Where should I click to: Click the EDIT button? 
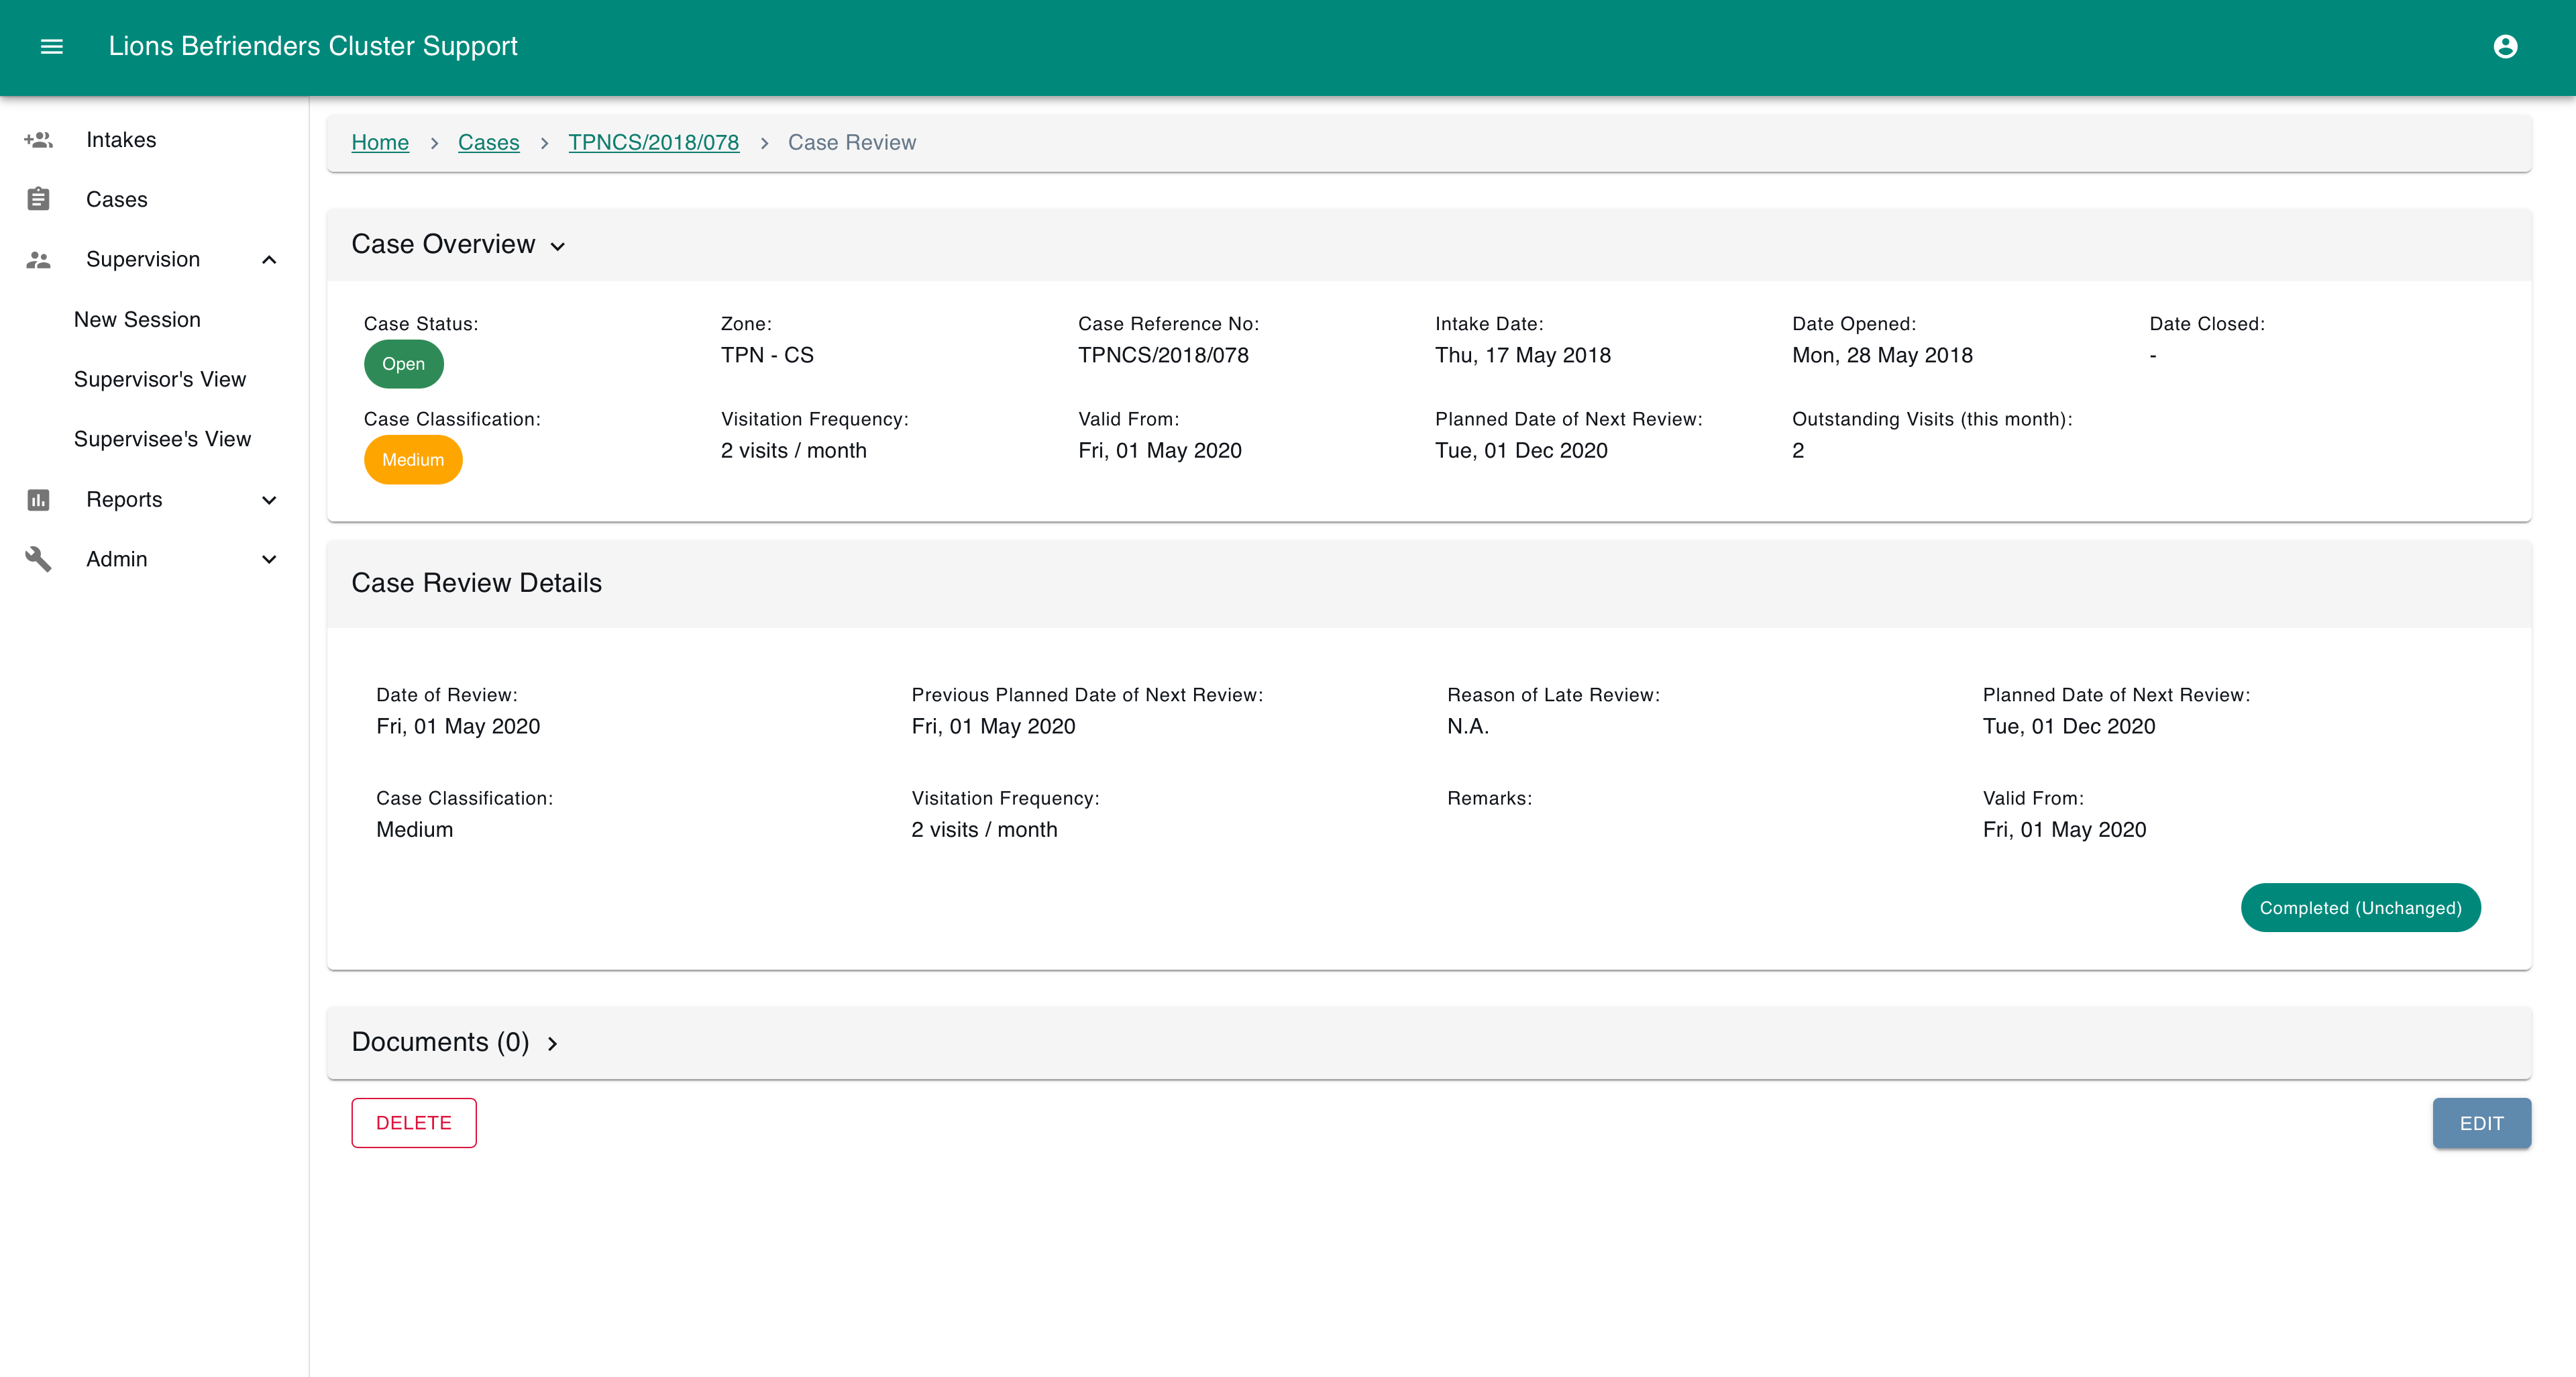[2481, 1123]
